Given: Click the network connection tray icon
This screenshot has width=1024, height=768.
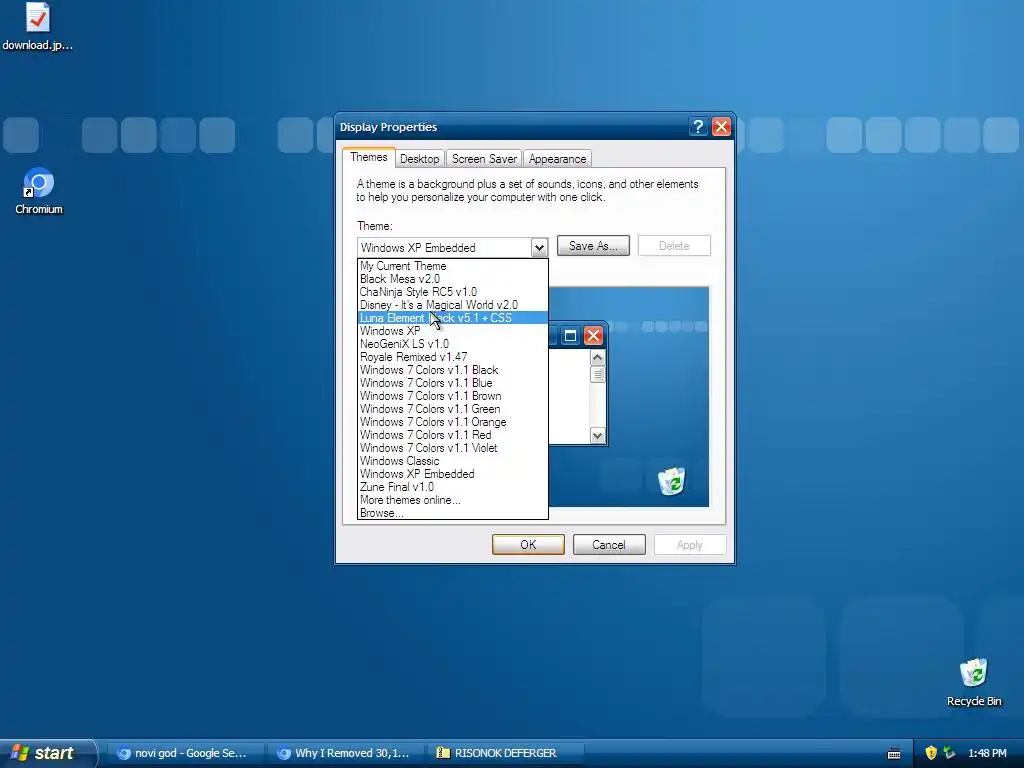Looking at the screenshot, I should point(950,753).
